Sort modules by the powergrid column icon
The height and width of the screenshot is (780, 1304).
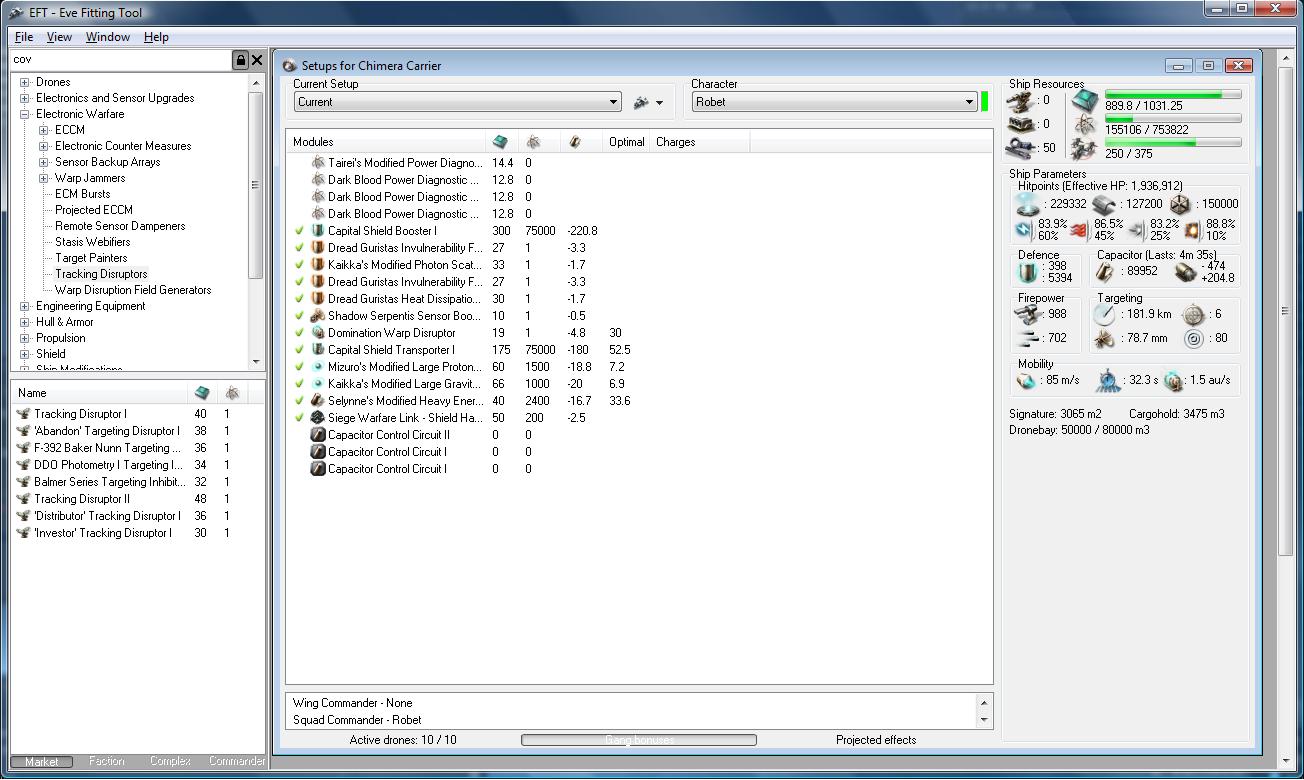click(533, 142)
